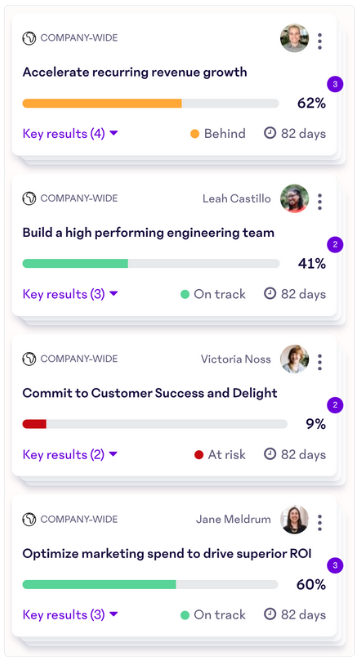This screenshot has width=361, height=664.
Task: Click the avatar on the revenue growth card
Action: (294, 38)
